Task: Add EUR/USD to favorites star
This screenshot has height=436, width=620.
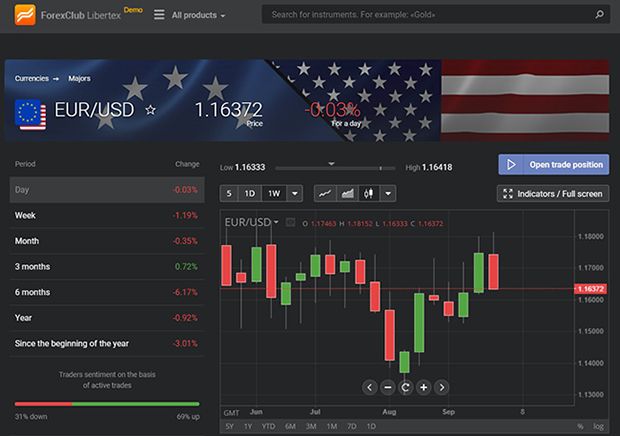Action: 151,110
